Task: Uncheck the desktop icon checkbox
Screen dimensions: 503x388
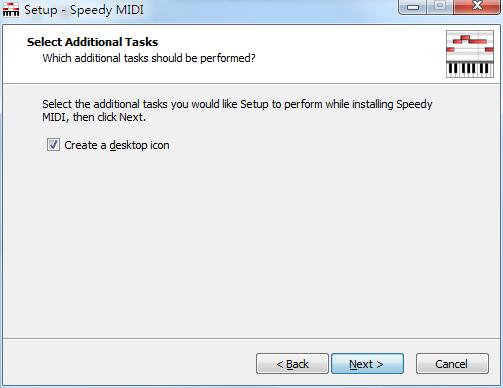Action: coord(53,145)
